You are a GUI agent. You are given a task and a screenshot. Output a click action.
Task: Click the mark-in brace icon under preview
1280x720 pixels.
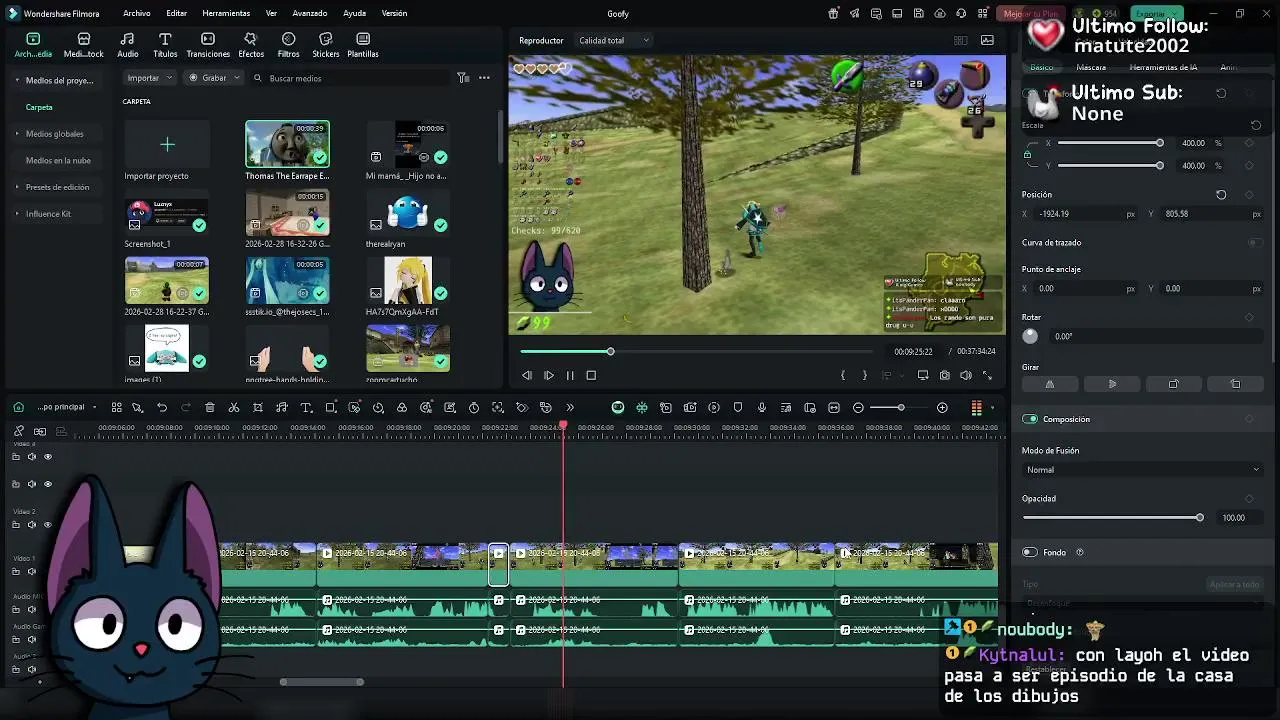843,375
